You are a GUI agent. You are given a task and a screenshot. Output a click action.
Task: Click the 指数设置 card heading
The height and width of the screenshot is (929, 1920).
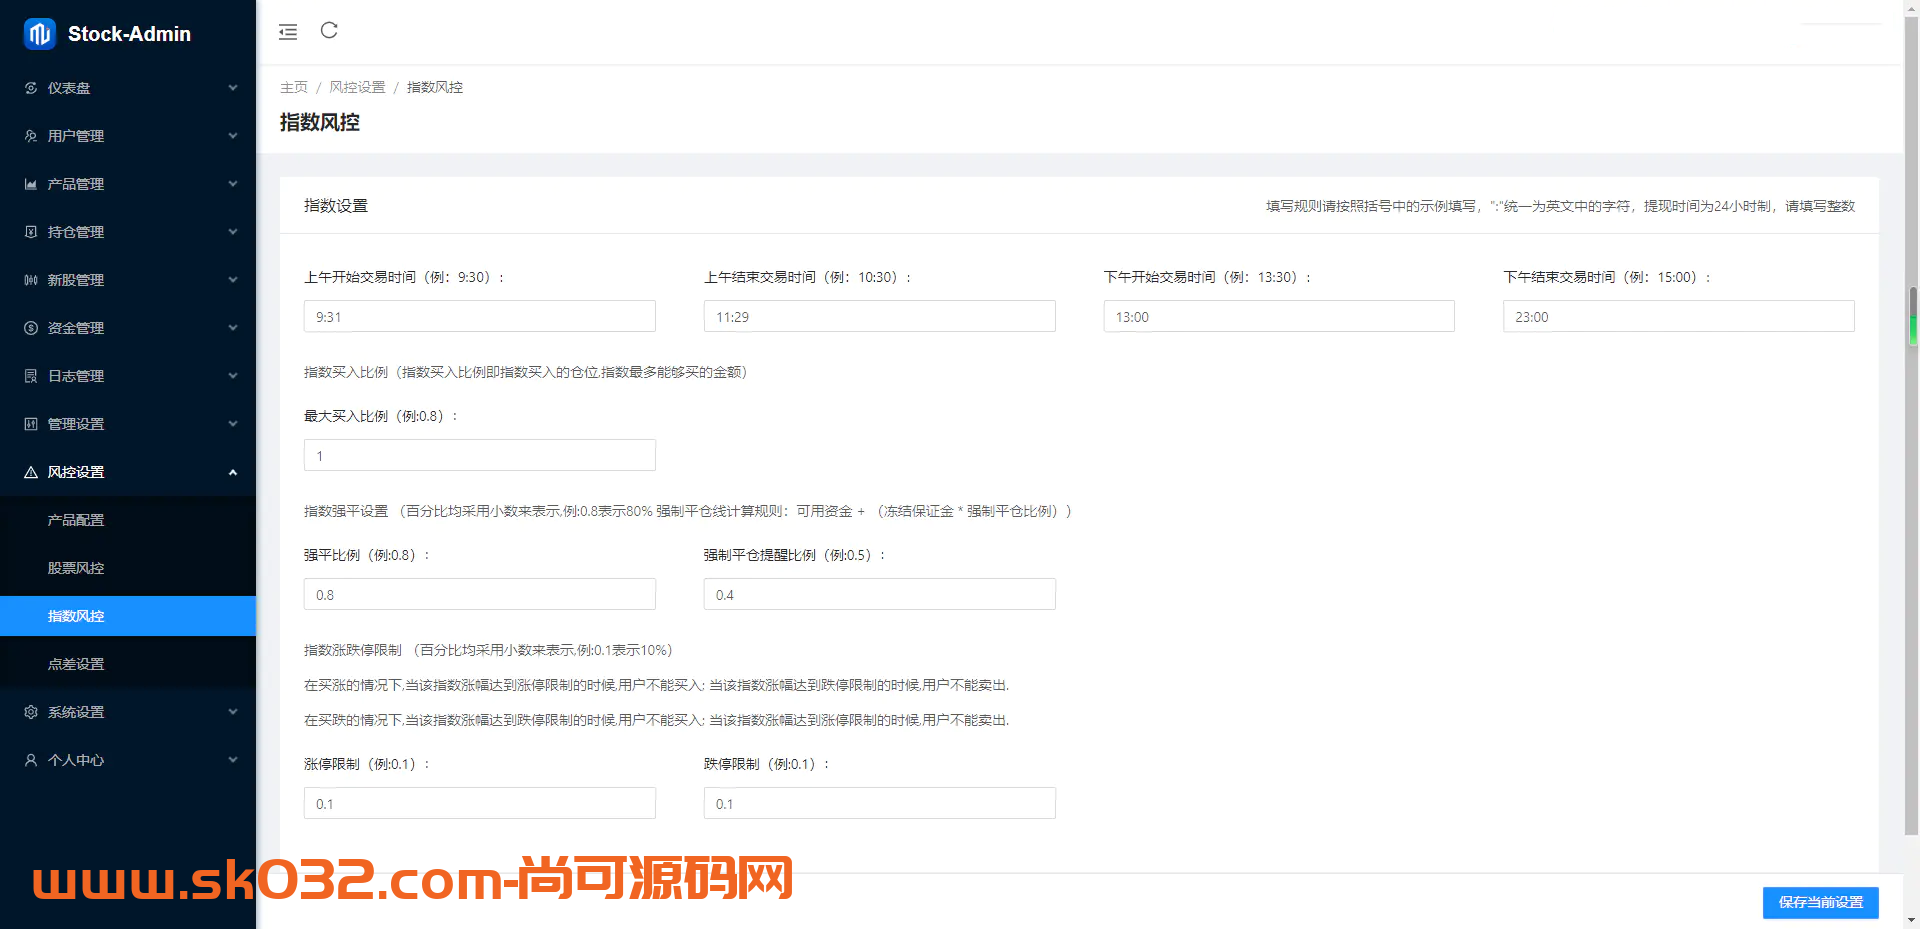336,206
